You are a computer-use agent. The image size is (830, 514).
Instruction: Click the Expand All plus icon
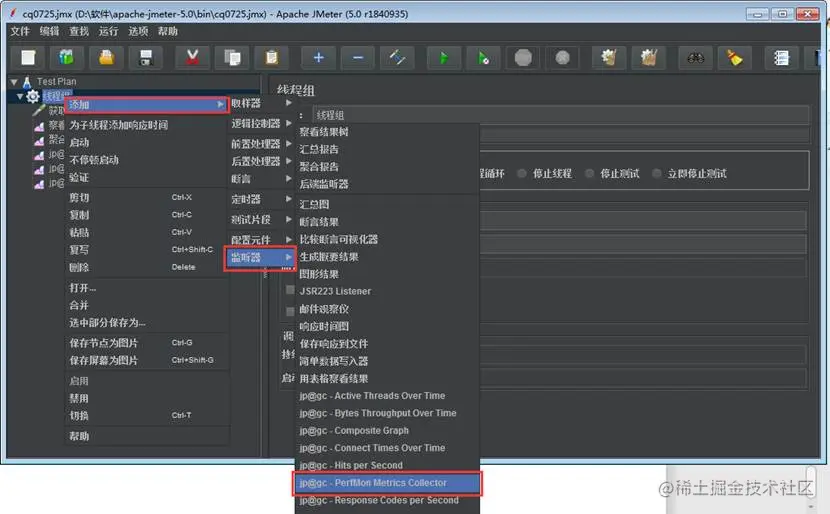[319, 57]
